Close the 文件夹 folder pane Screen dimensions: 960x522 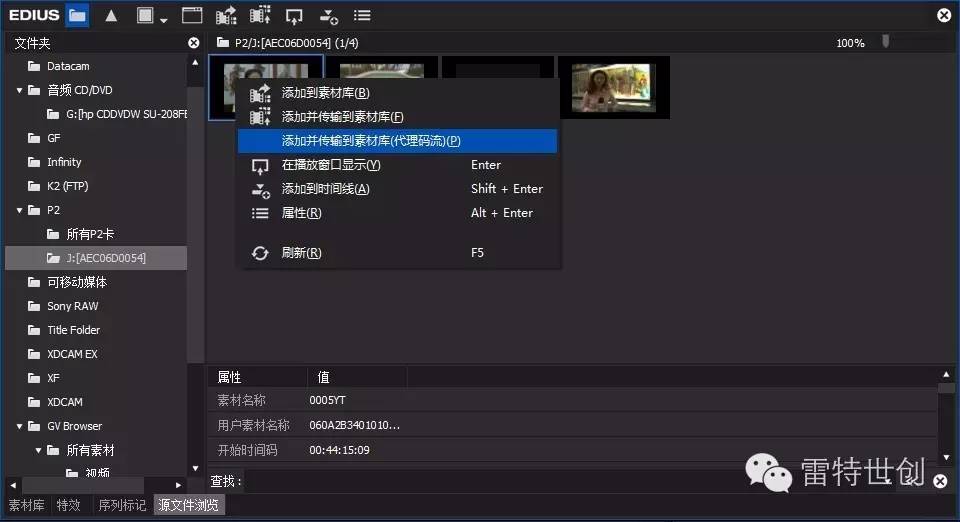(x=193, y=43)
